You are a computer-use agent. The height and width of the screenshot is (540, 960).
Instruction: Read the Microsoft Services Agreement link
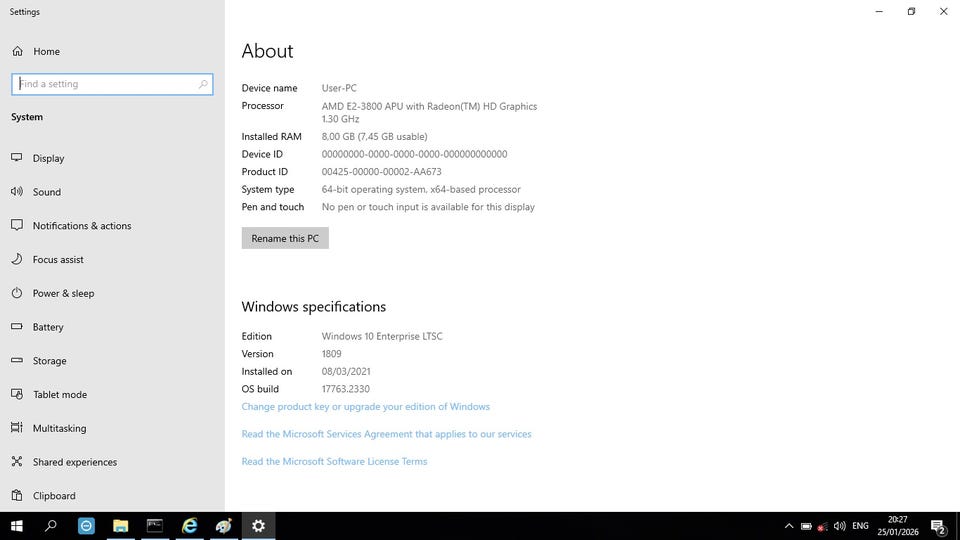(386, 433)
